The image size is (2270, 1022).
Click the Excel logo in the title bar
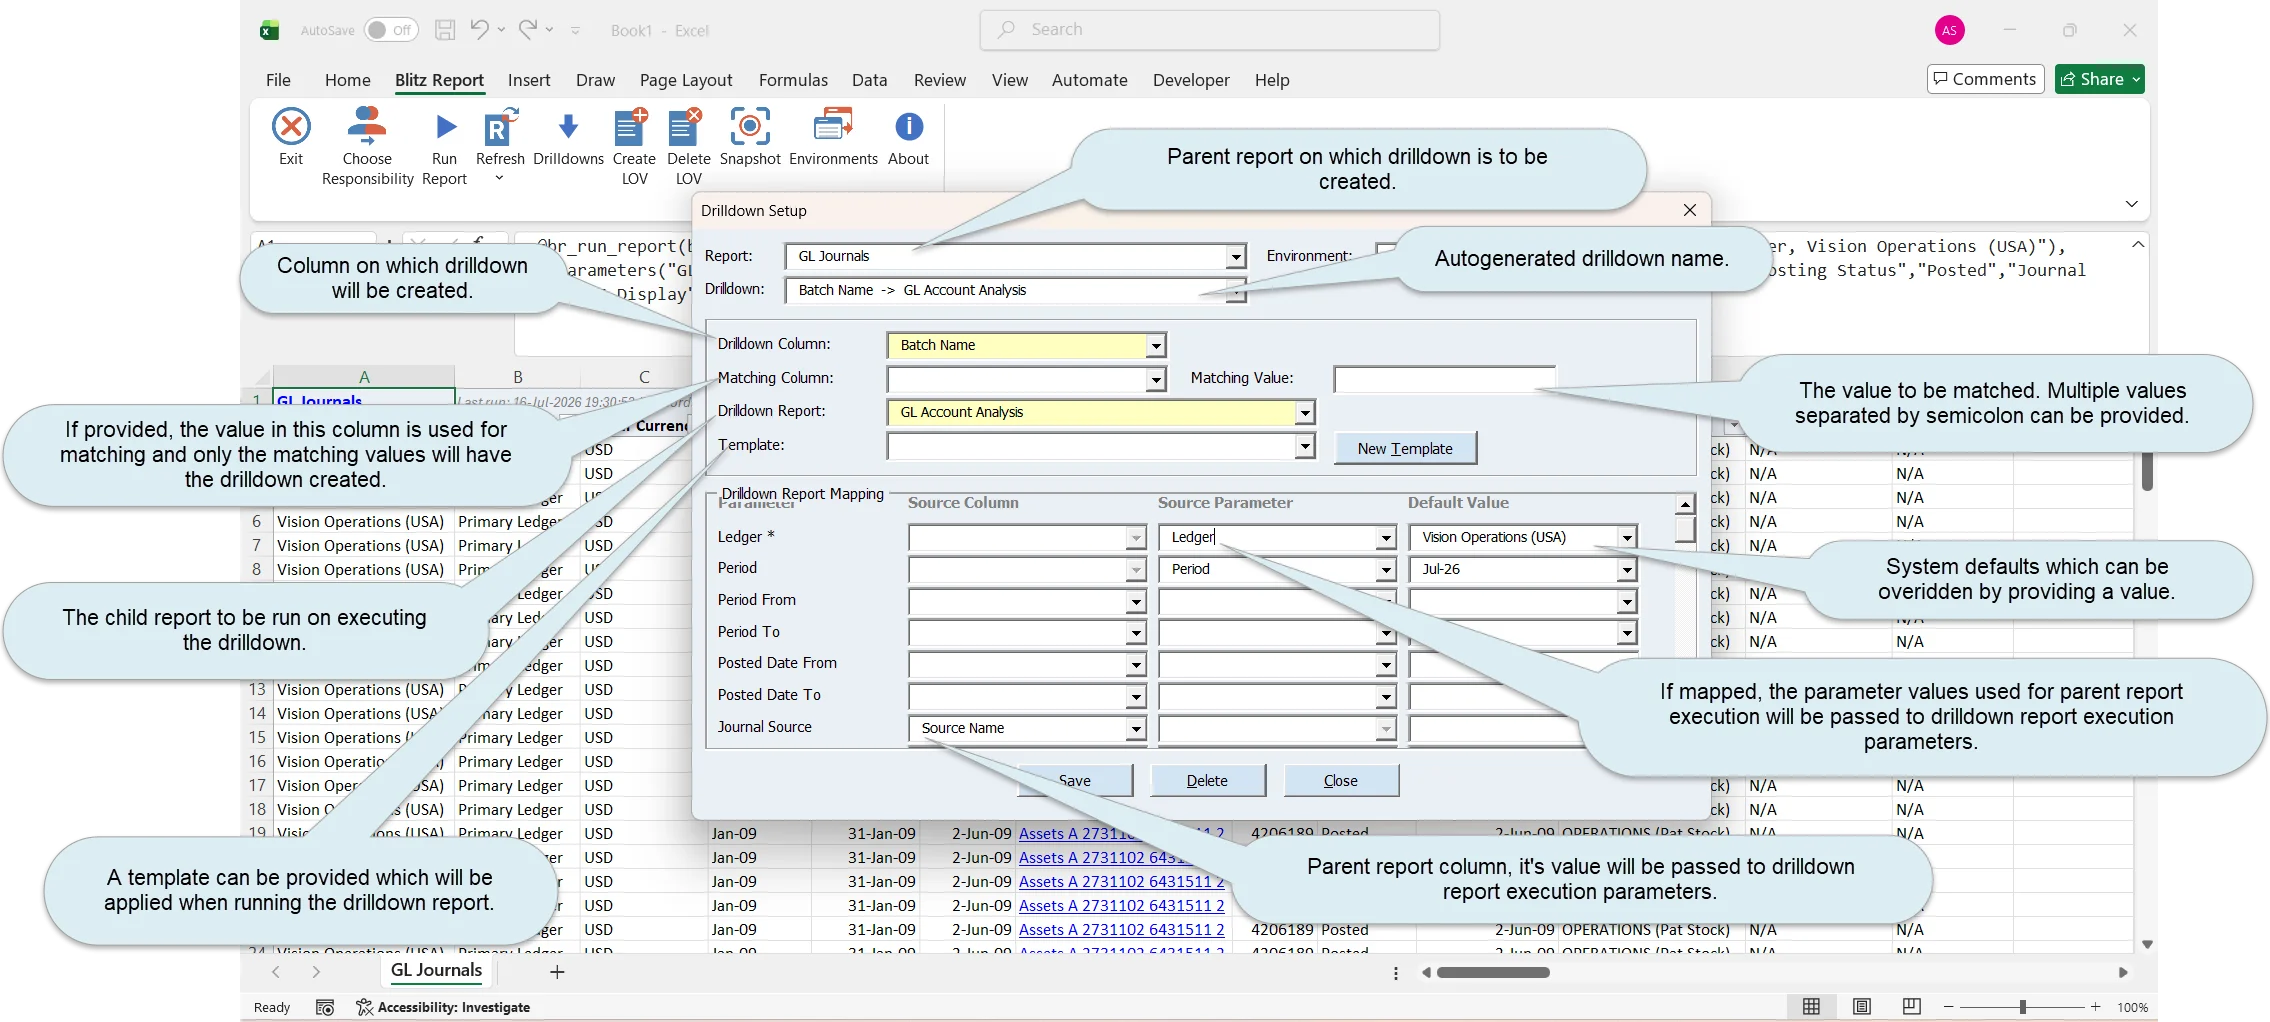coord(269,30)
